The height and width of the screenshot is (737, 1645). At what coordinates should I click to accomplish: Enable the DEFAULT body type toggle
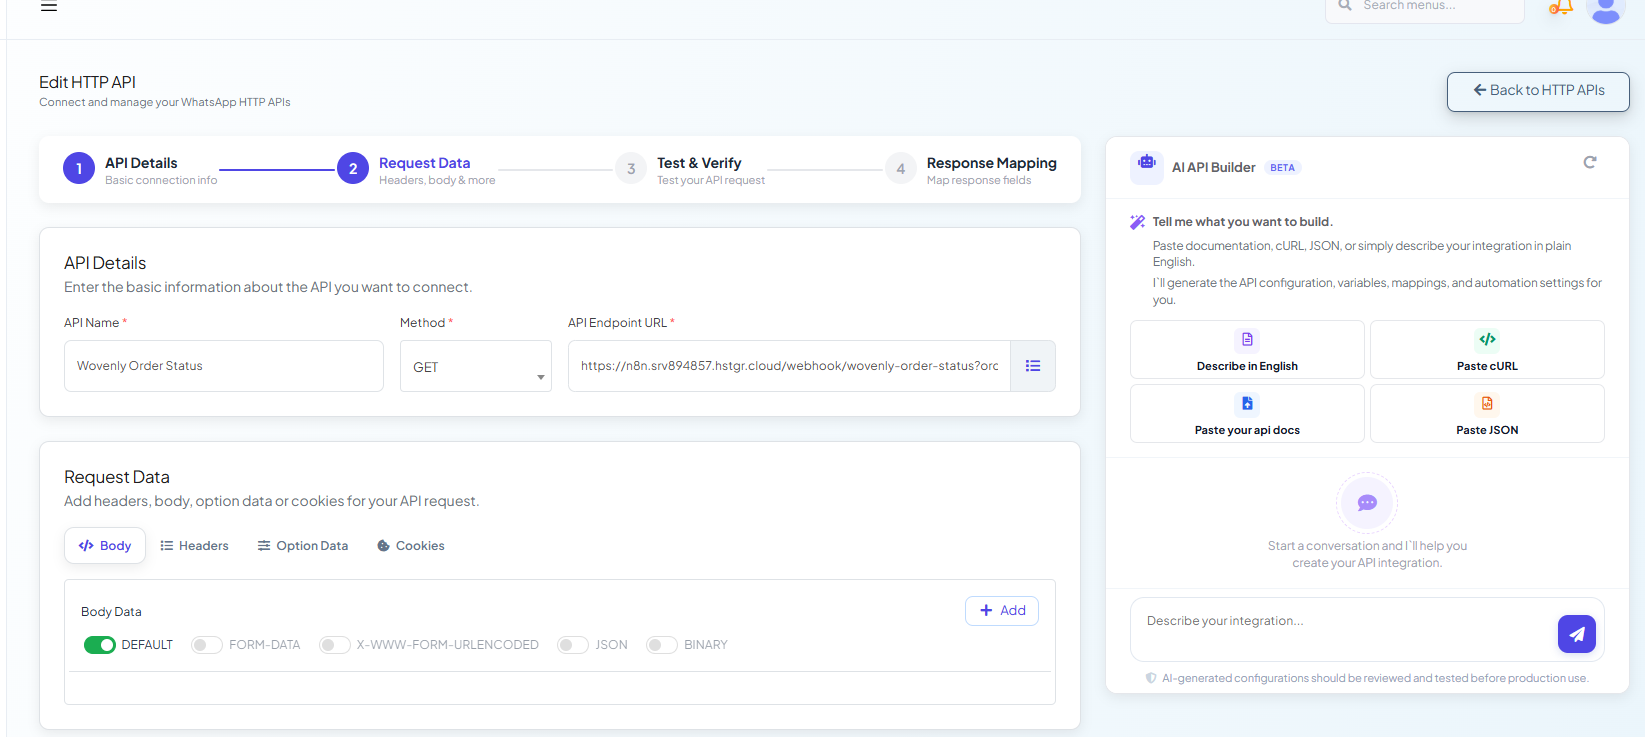pyautogui.click(x=100, y=645)
